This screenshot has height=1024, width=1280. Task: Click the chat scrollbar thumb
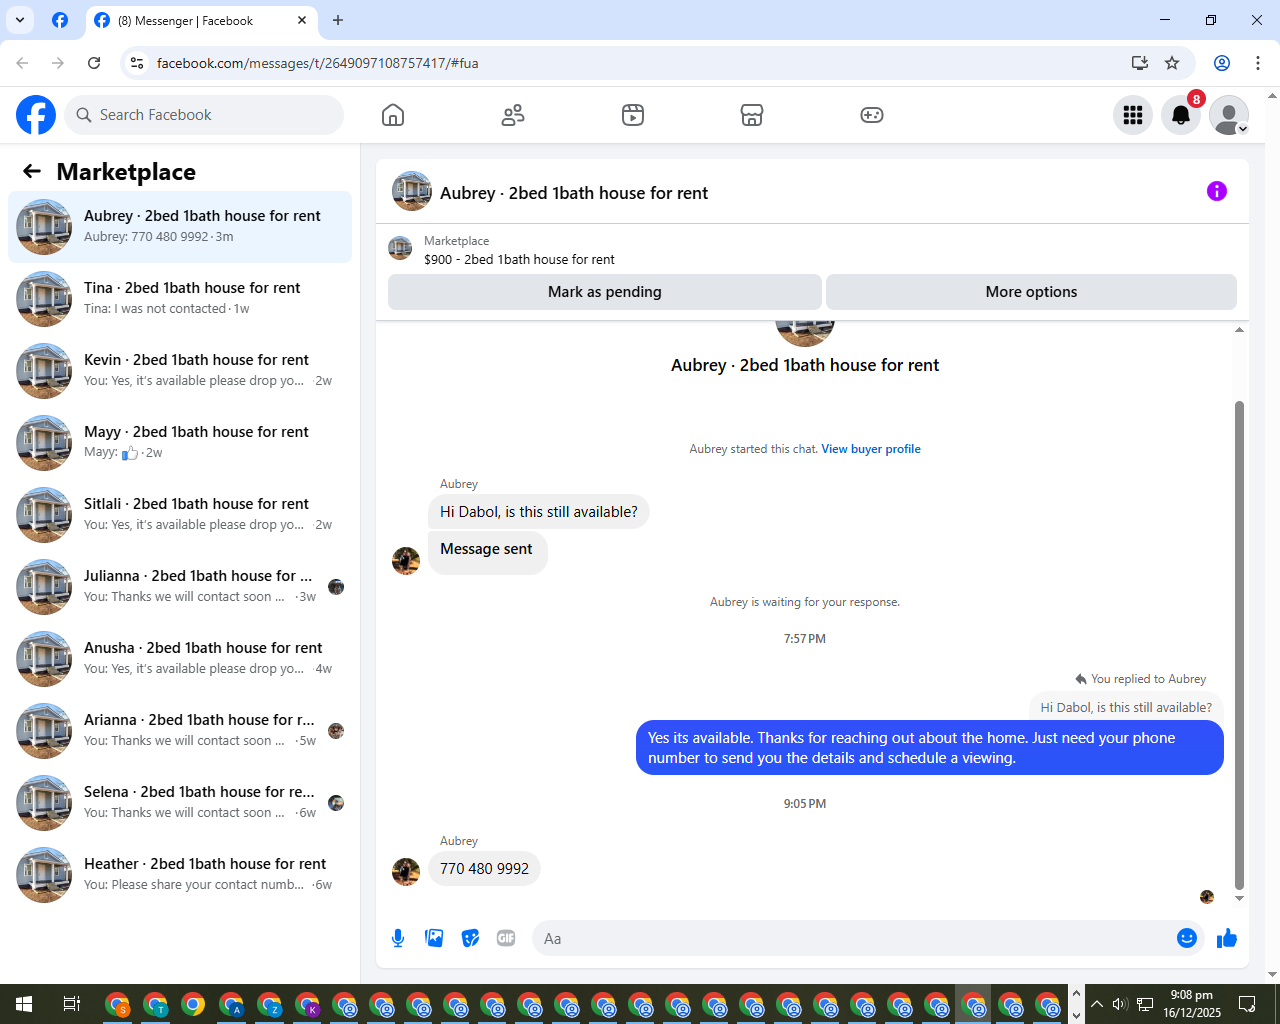tap(1239, 645)
